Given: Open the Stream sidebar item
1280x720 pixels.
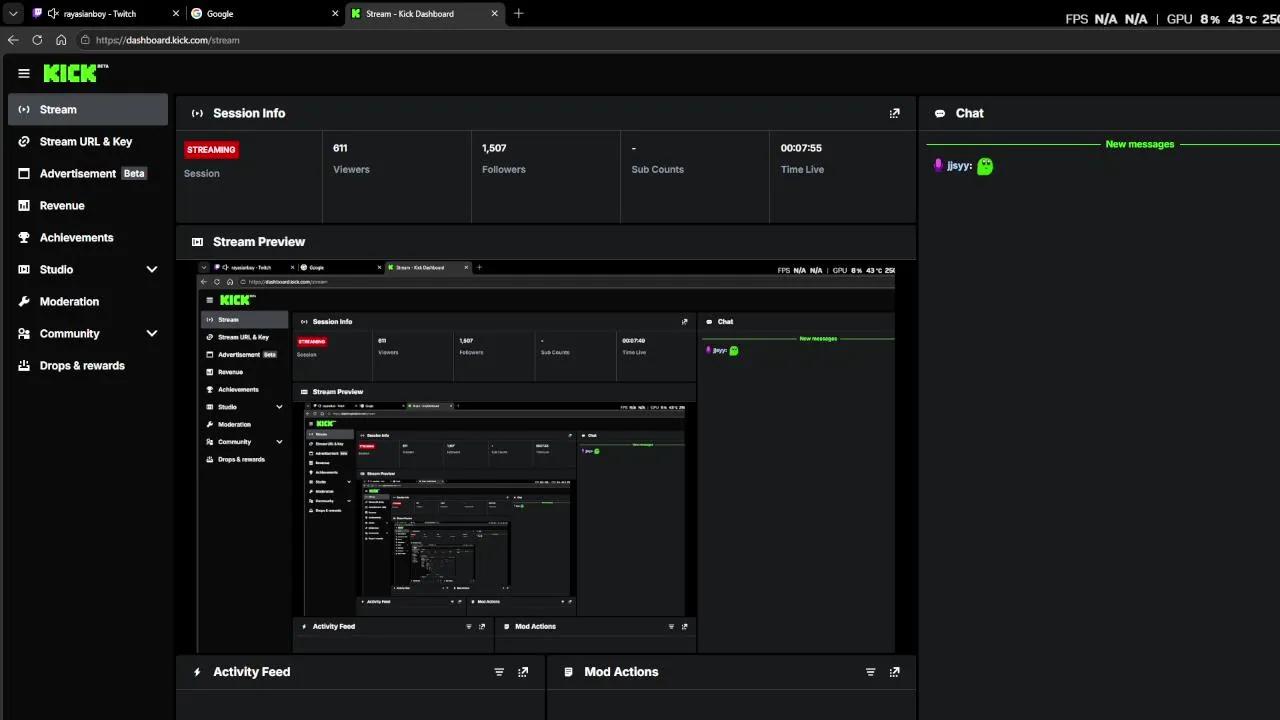Looking at the screenshot, I should click(x=88, y=110).
